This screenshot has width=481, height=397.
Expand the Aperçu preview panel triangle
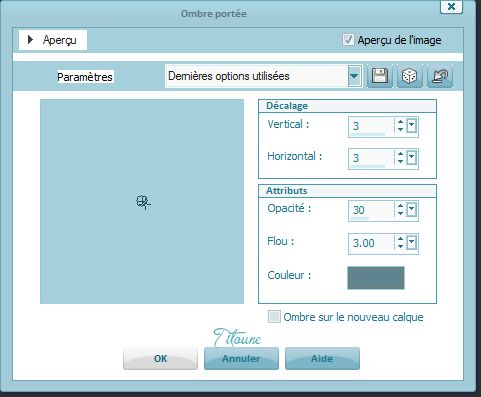pos(30,40)
